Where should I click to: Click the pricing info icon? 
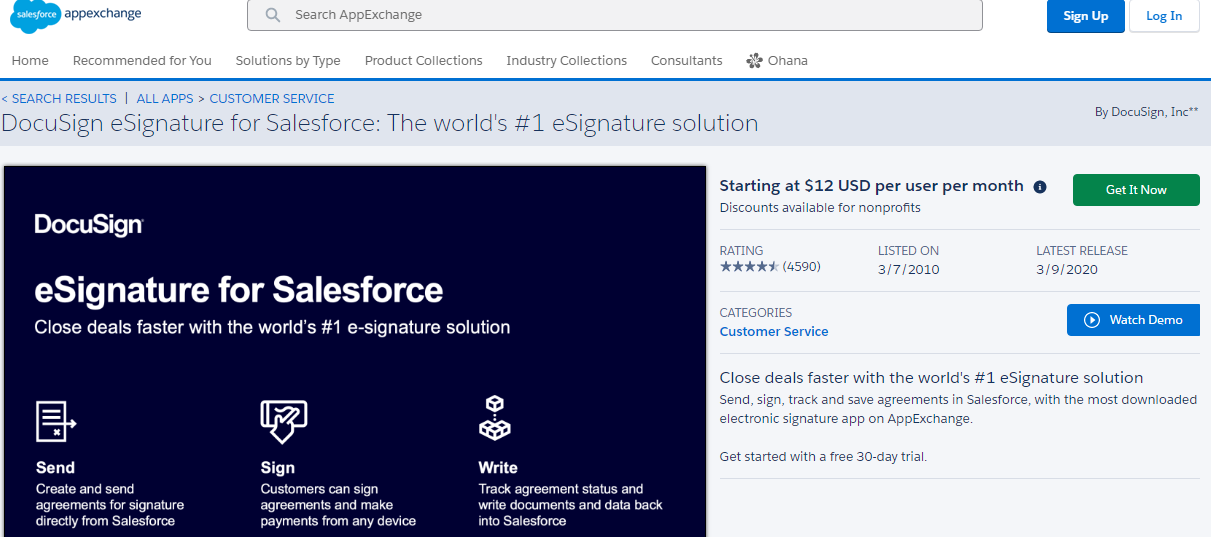click(x=1040, y=187)
